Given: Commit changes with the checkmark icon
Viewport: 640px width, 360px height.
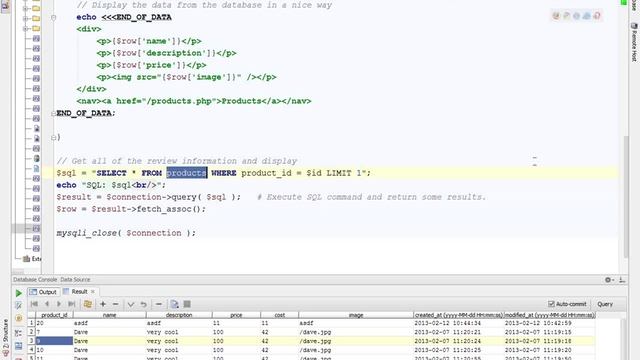Looking at the screenshot, I should 131,304.
